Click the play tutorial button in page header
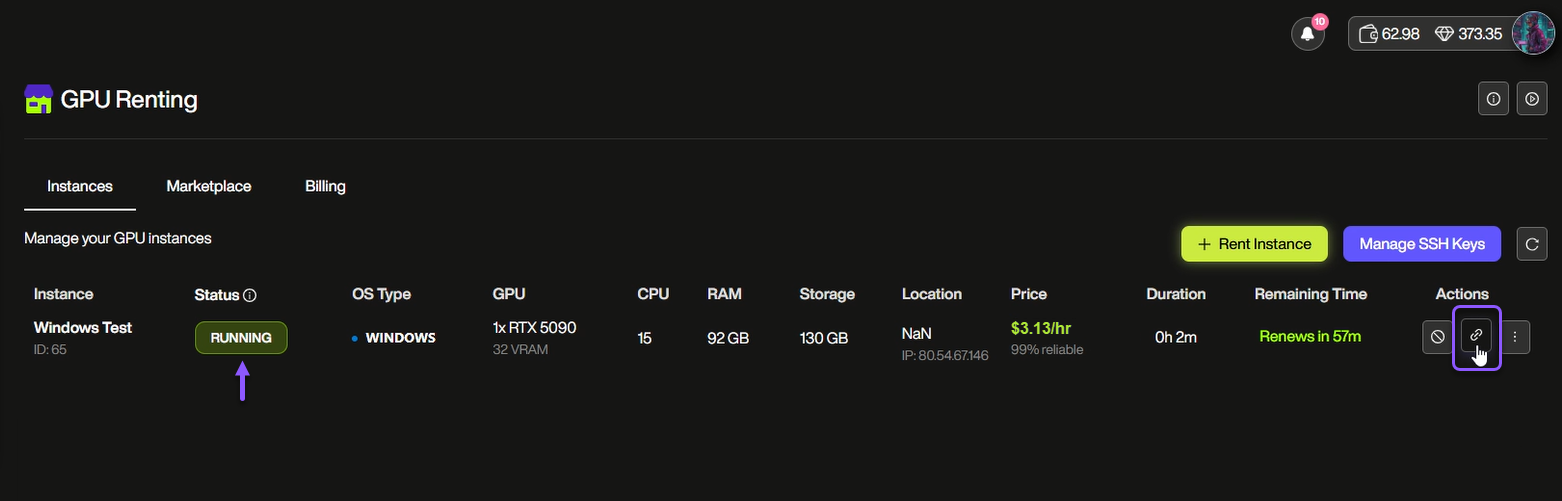 (1532, 99)
